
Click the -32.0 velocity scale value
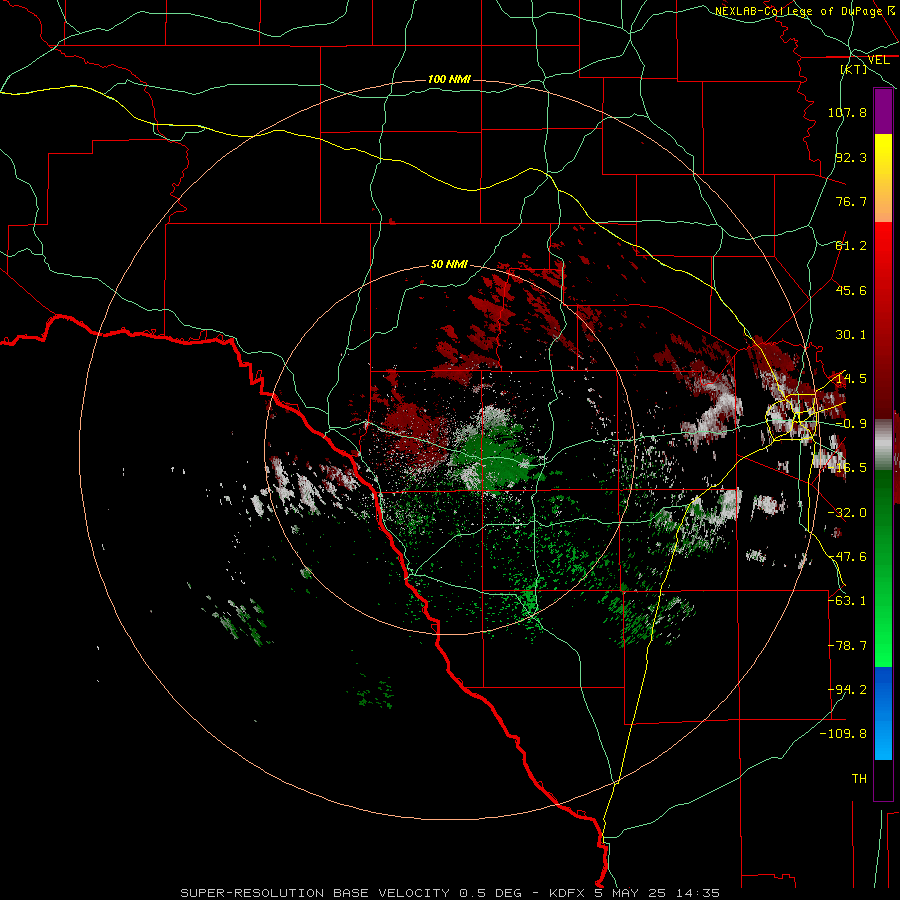pos(847,513)
